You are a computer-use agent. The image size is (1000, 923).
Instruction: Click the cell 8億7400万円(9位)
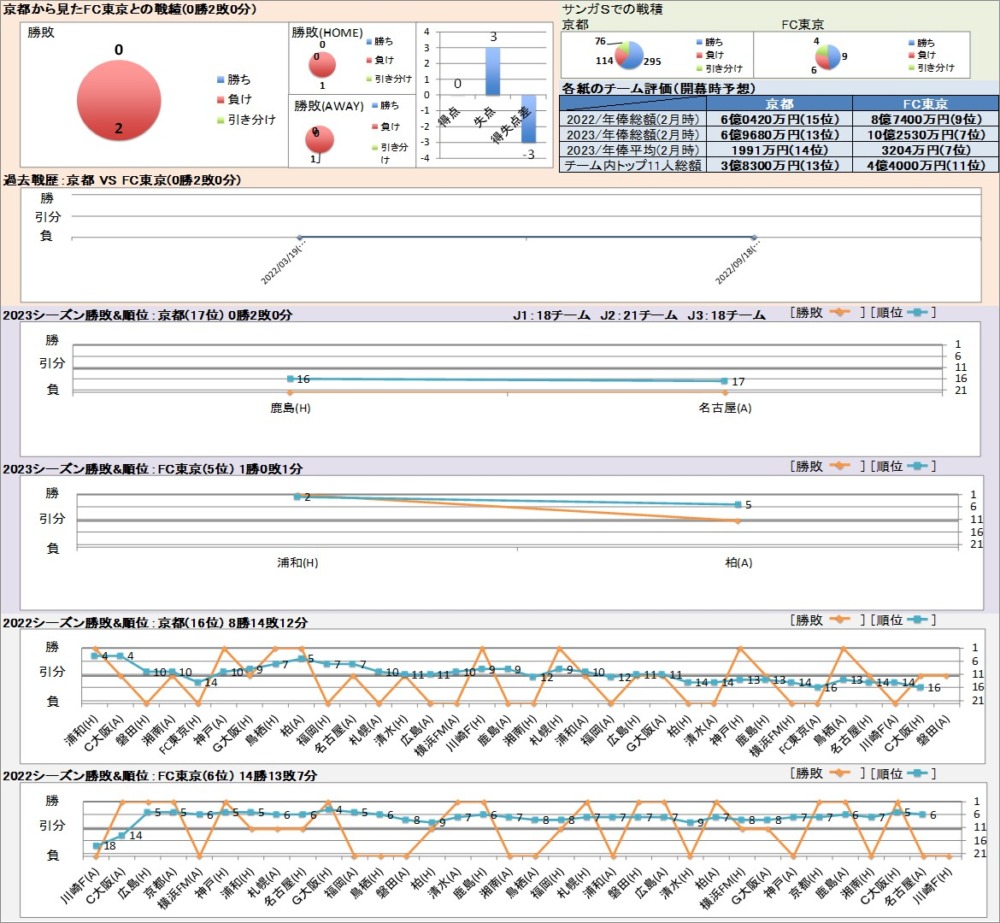coord(925,119)
